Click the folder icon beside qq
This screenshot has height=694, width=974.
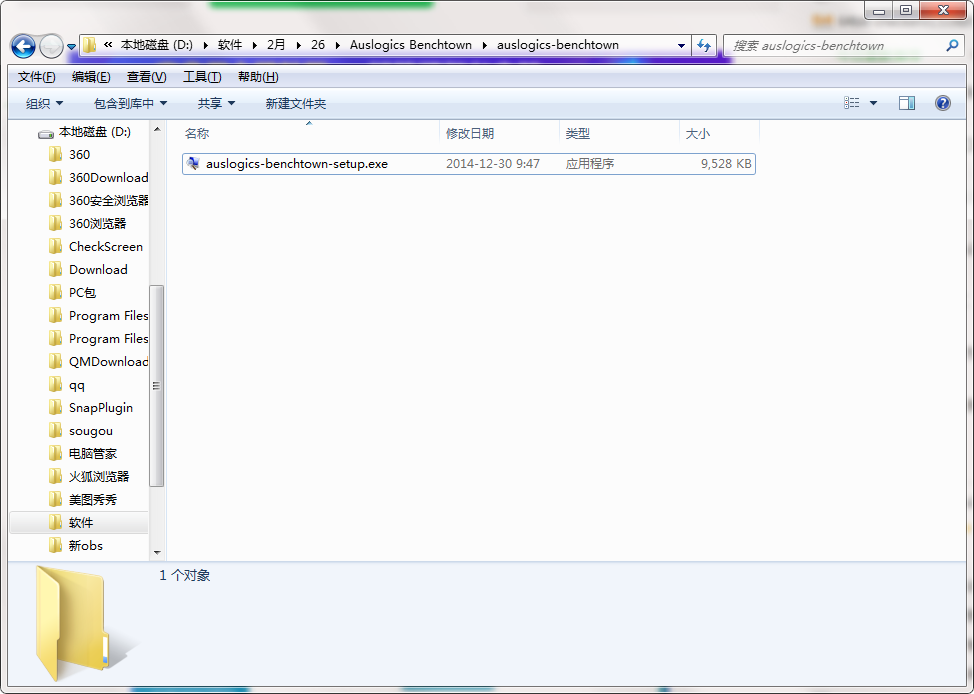55,385
